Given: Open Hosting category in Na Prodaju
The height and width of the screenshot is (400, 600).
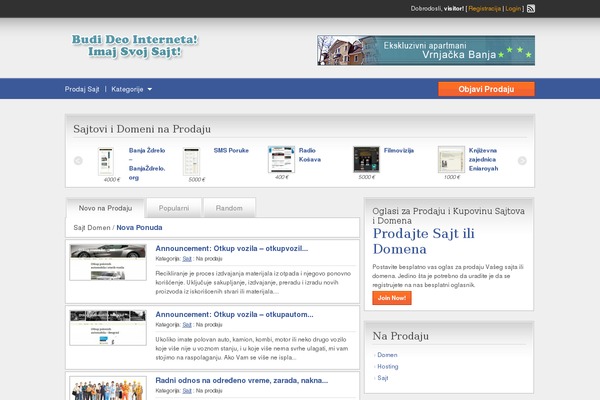Looking at the screenshot, I should (388, 366).
